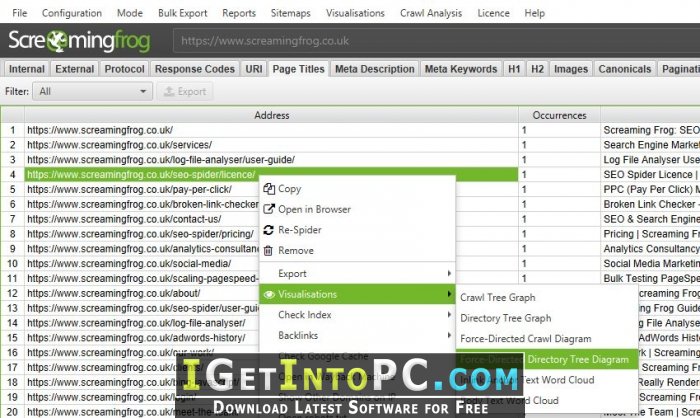Switch to the URI tab
700x418 pixels.
click(254, 69)
